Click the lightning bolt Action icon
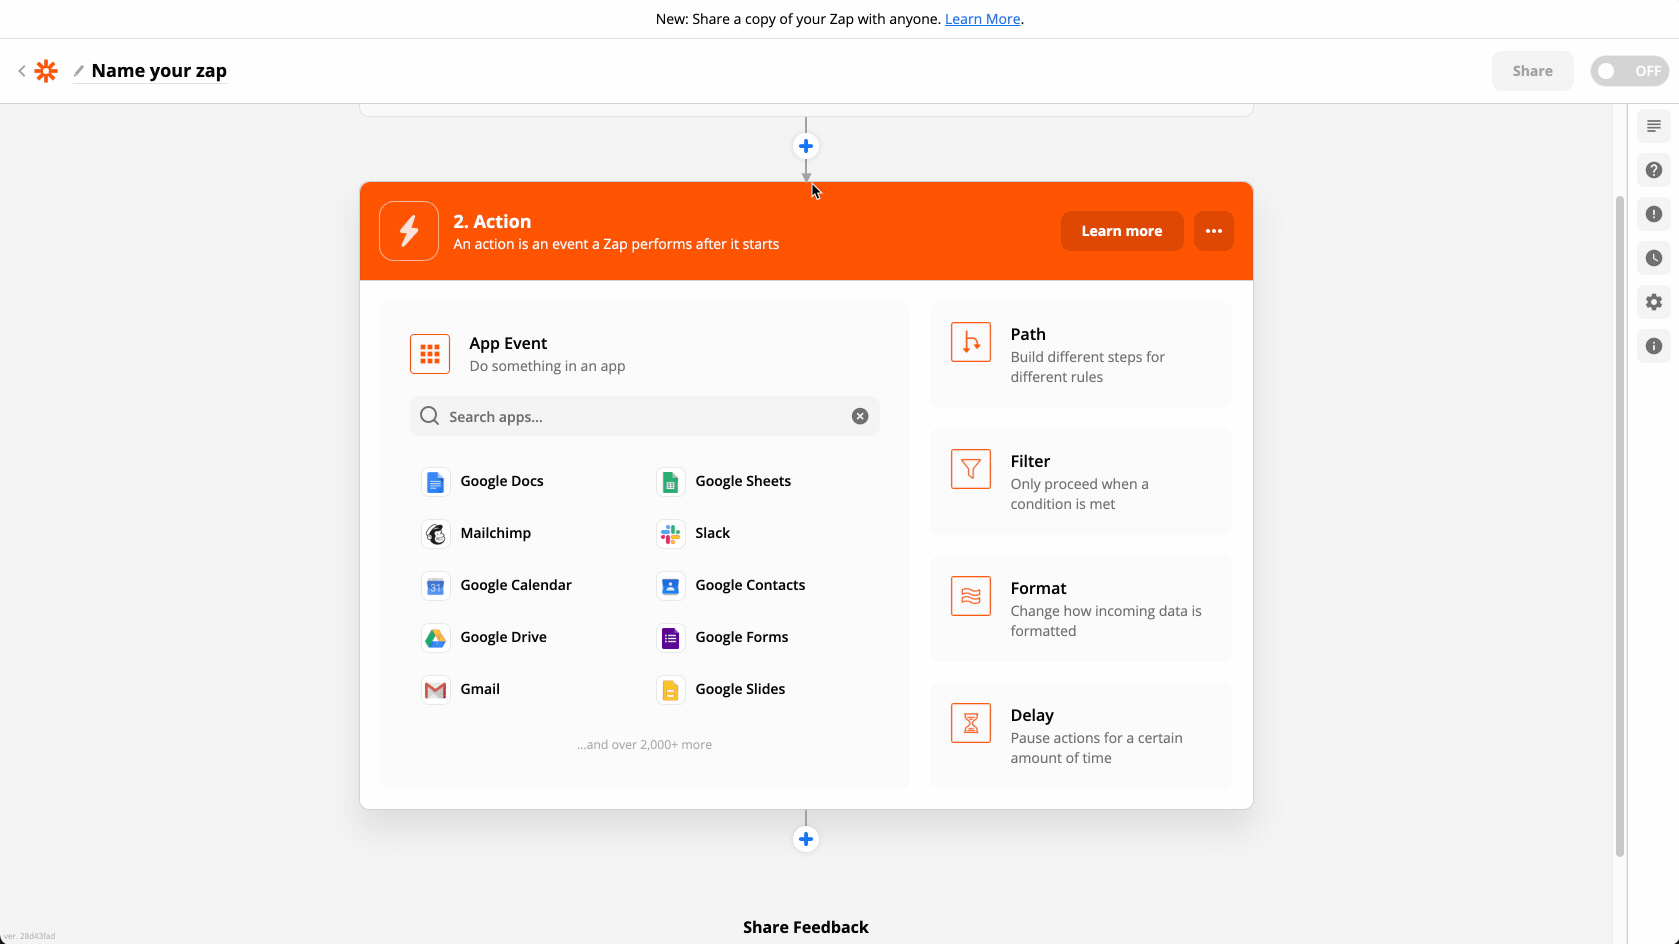 point(409,231)
